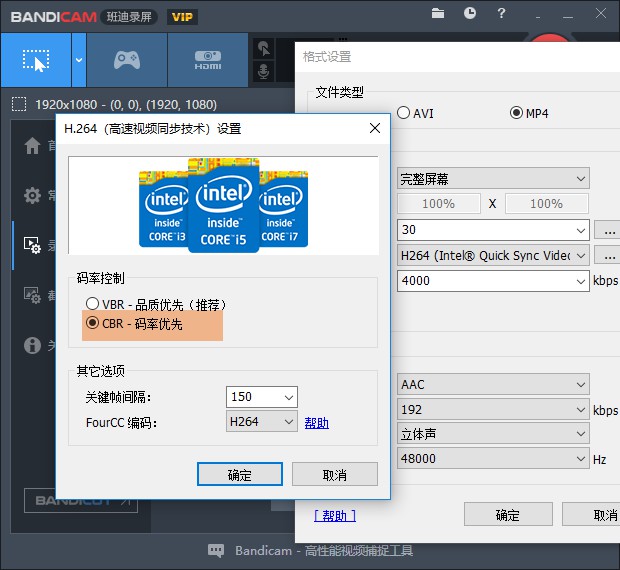Open Home tab in Bandicam sidebar
The image size is (620, 570).
(32, 145)
